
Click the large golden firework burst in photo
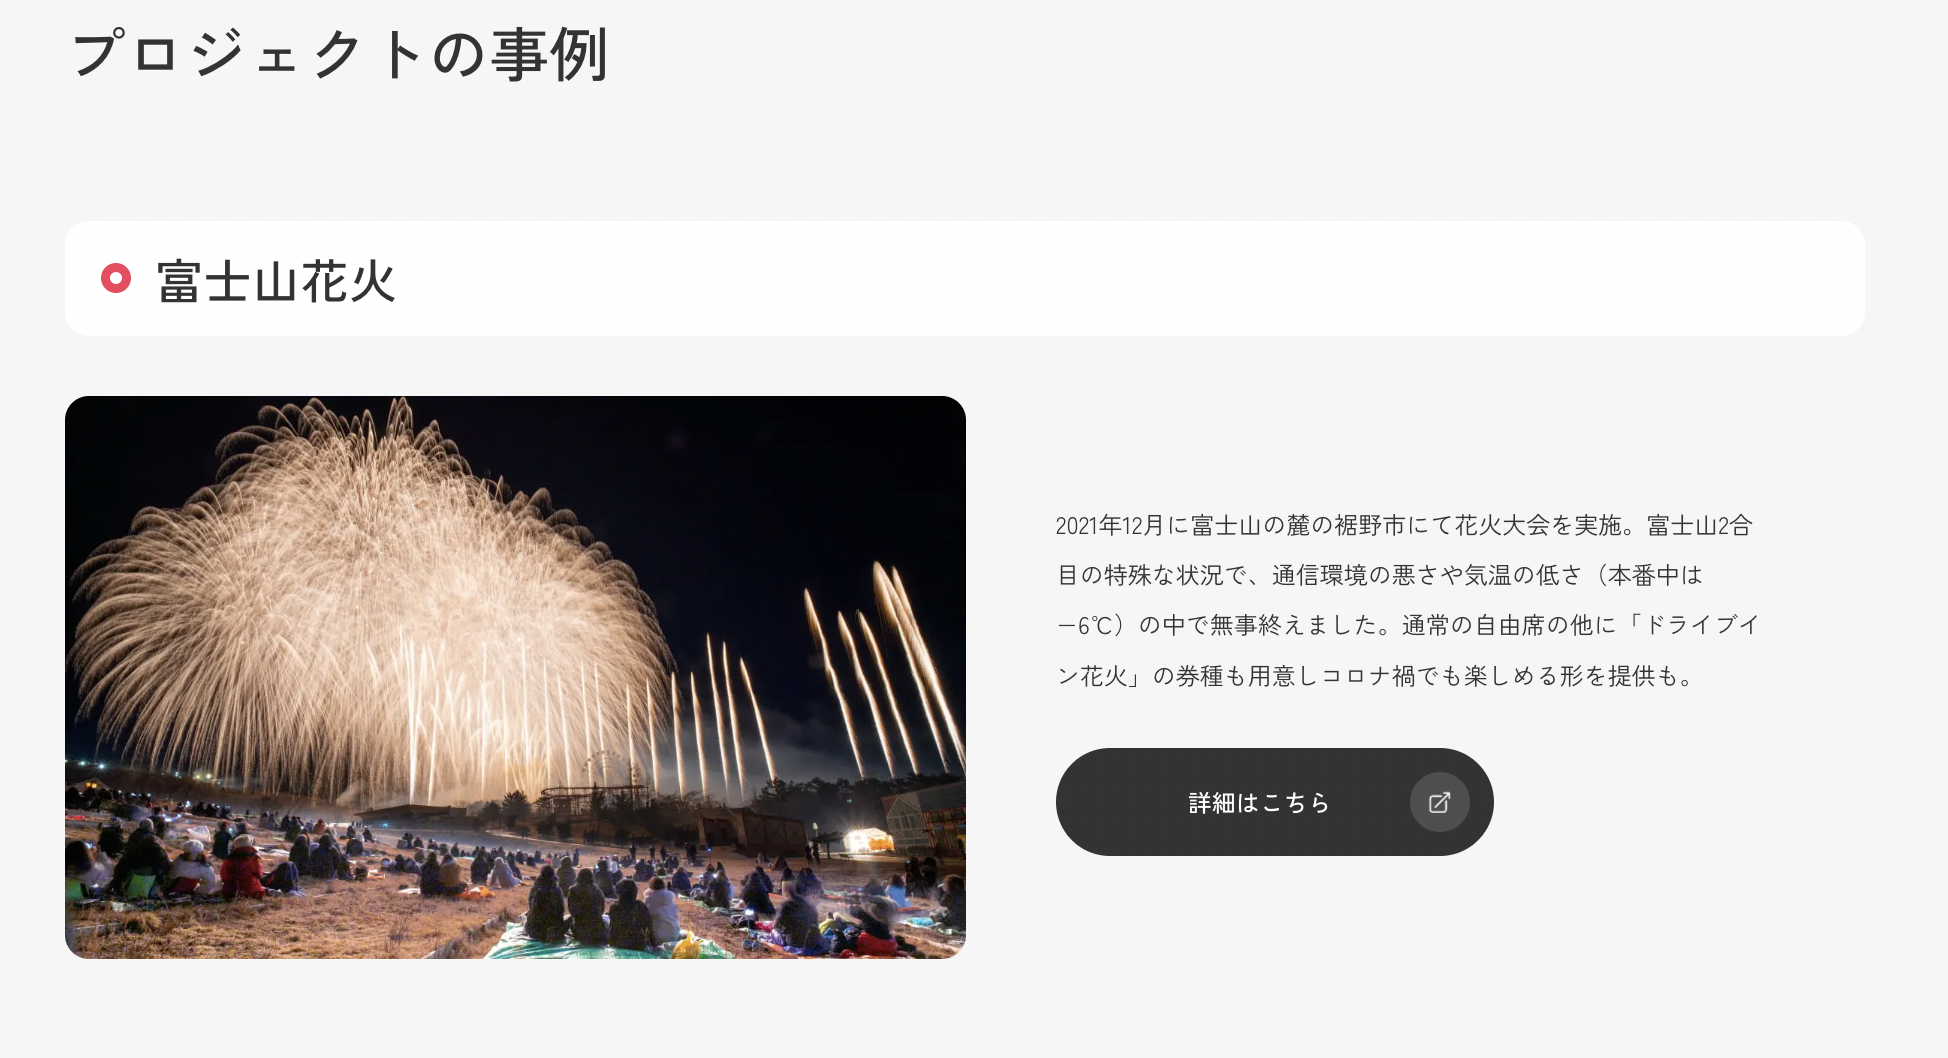pyautogui.click(x=370, y=590)
